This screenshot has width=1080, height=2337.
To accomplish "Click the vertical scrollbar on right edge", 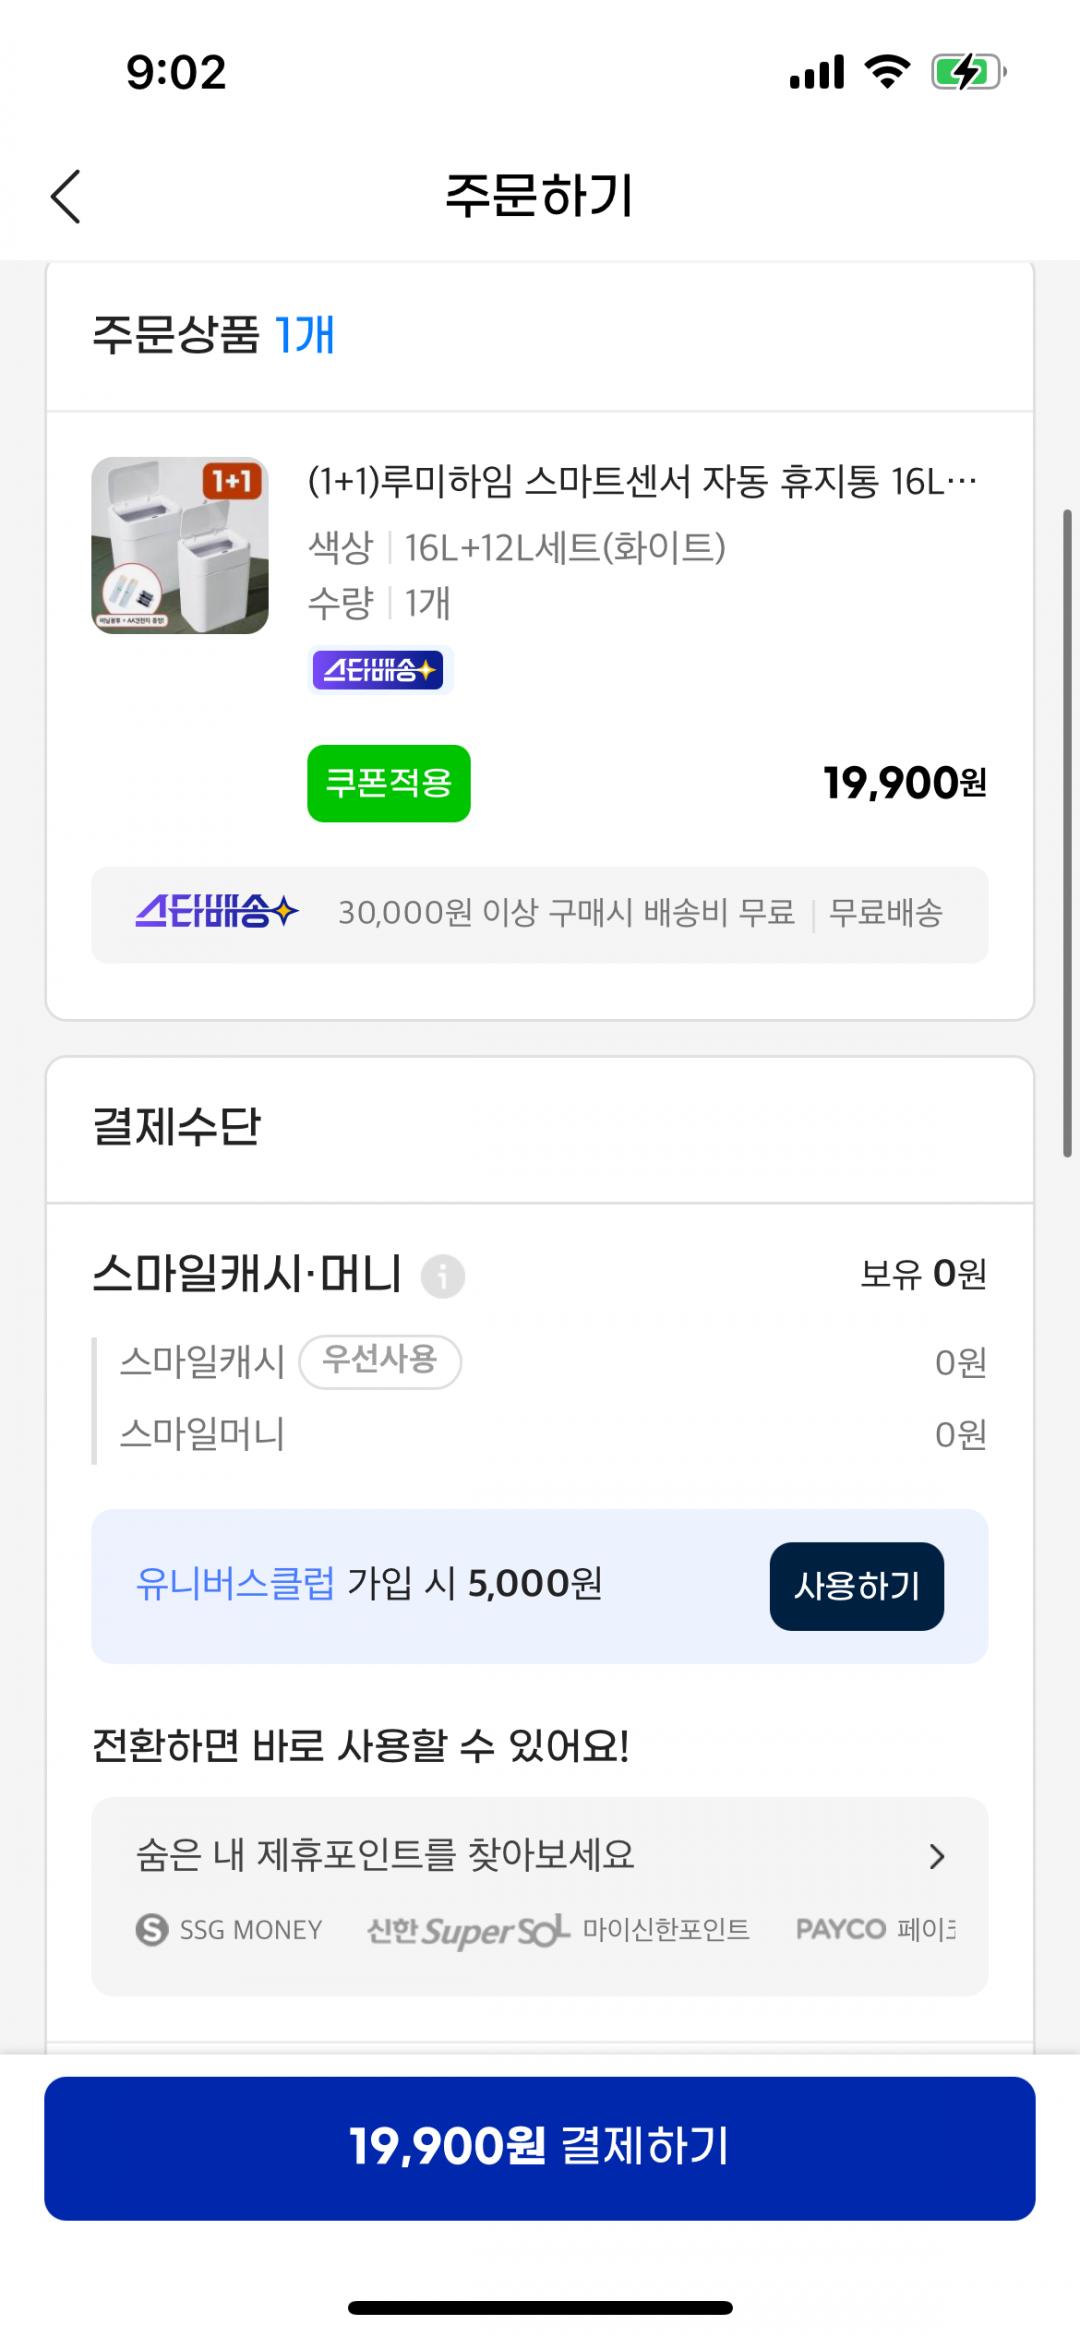I will pyautogui.click(x=1067, y=832).
